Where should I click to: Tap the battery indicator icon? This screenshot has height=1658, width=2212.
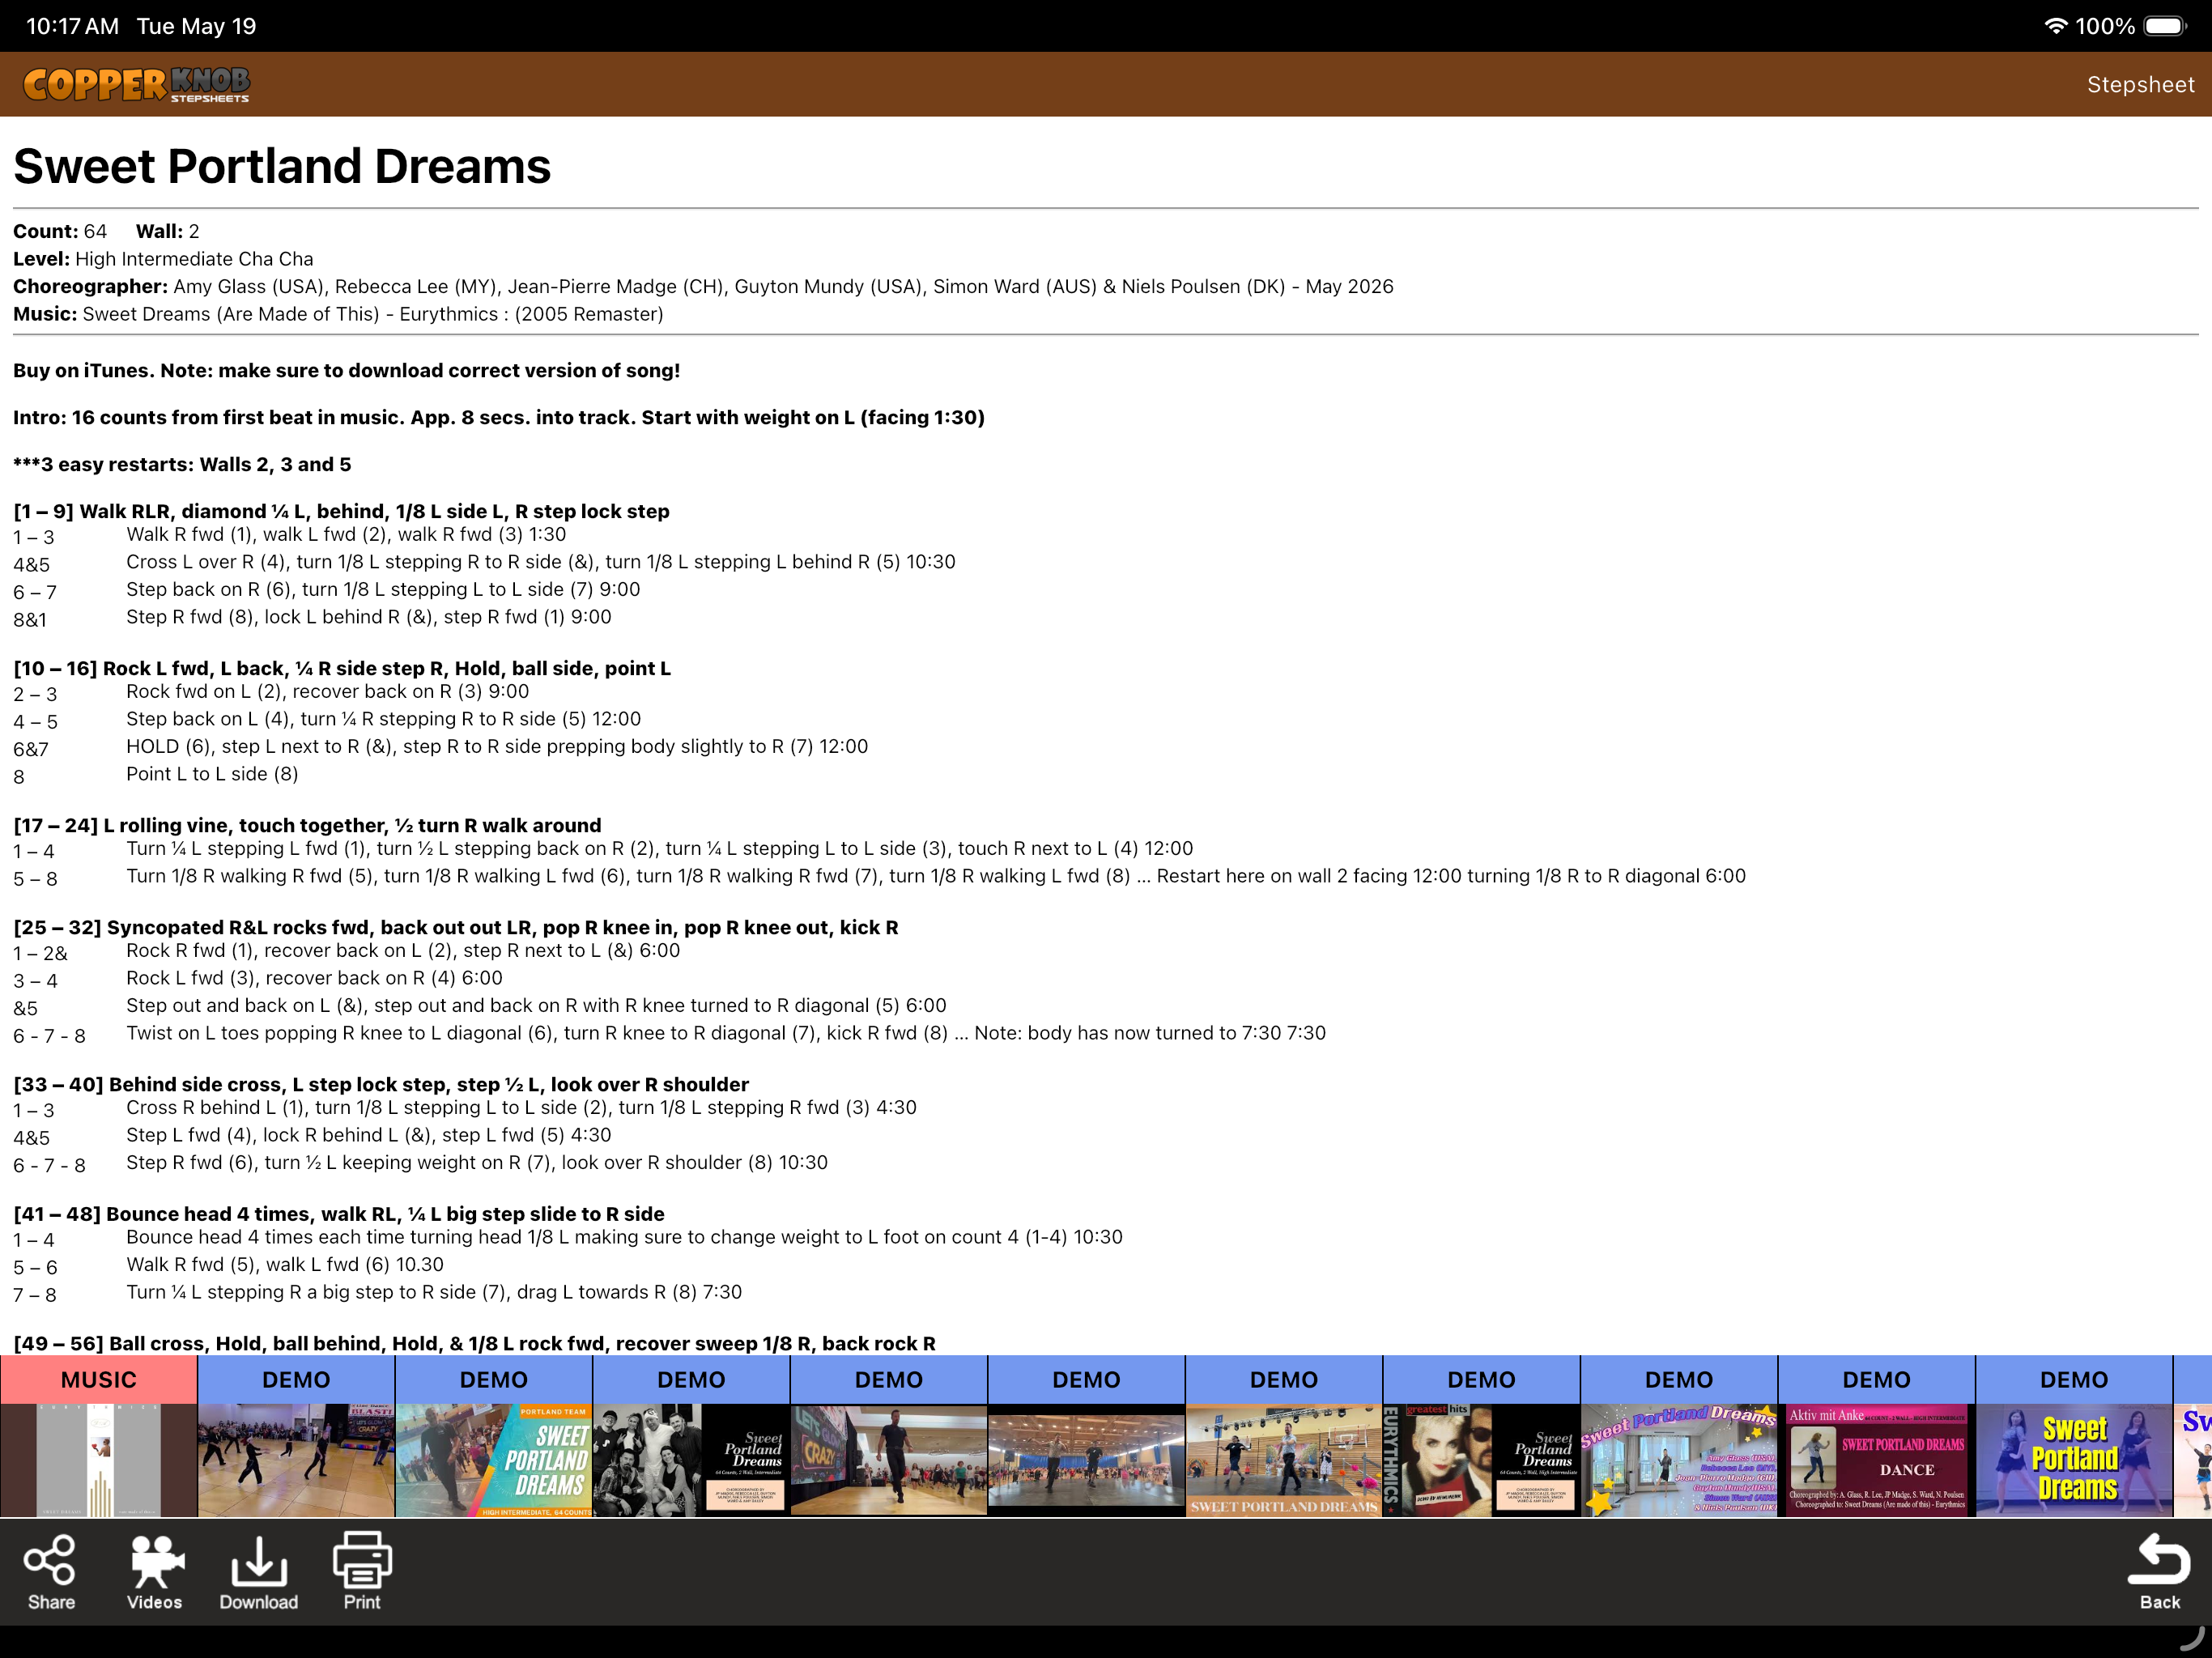point(2165,26)
